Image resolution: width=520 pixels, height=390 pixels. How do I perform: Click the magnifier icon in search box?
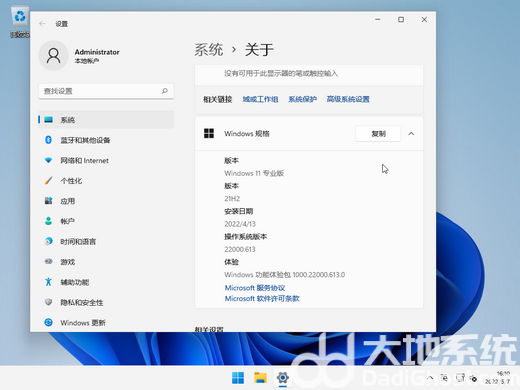click(x=165, y=91)
